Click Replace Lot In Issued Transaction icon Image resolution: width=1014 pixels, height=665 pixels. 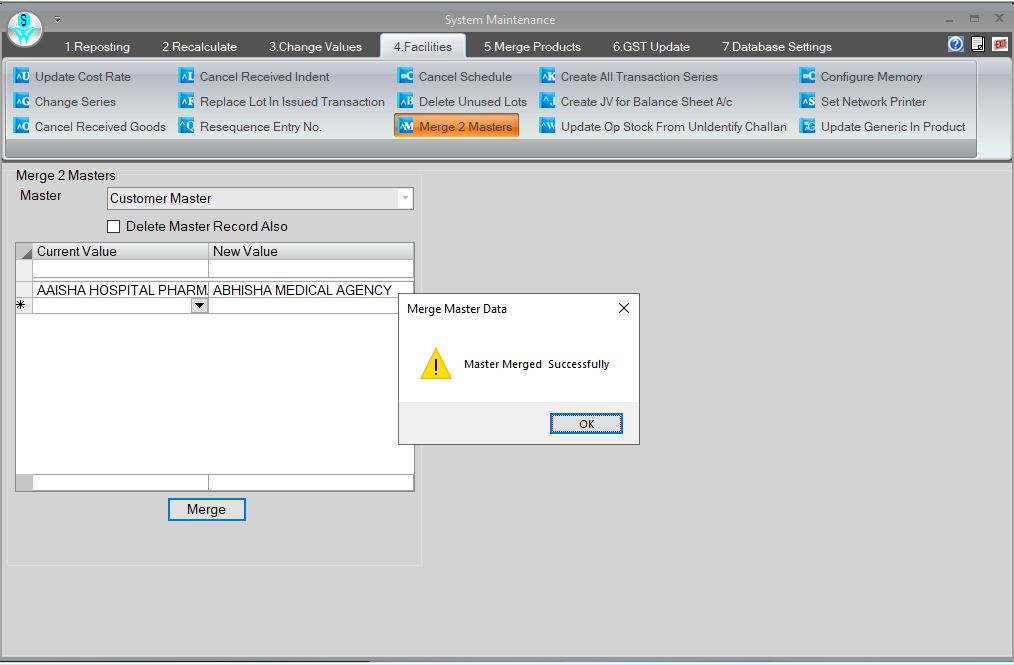(x=187, y=102)
